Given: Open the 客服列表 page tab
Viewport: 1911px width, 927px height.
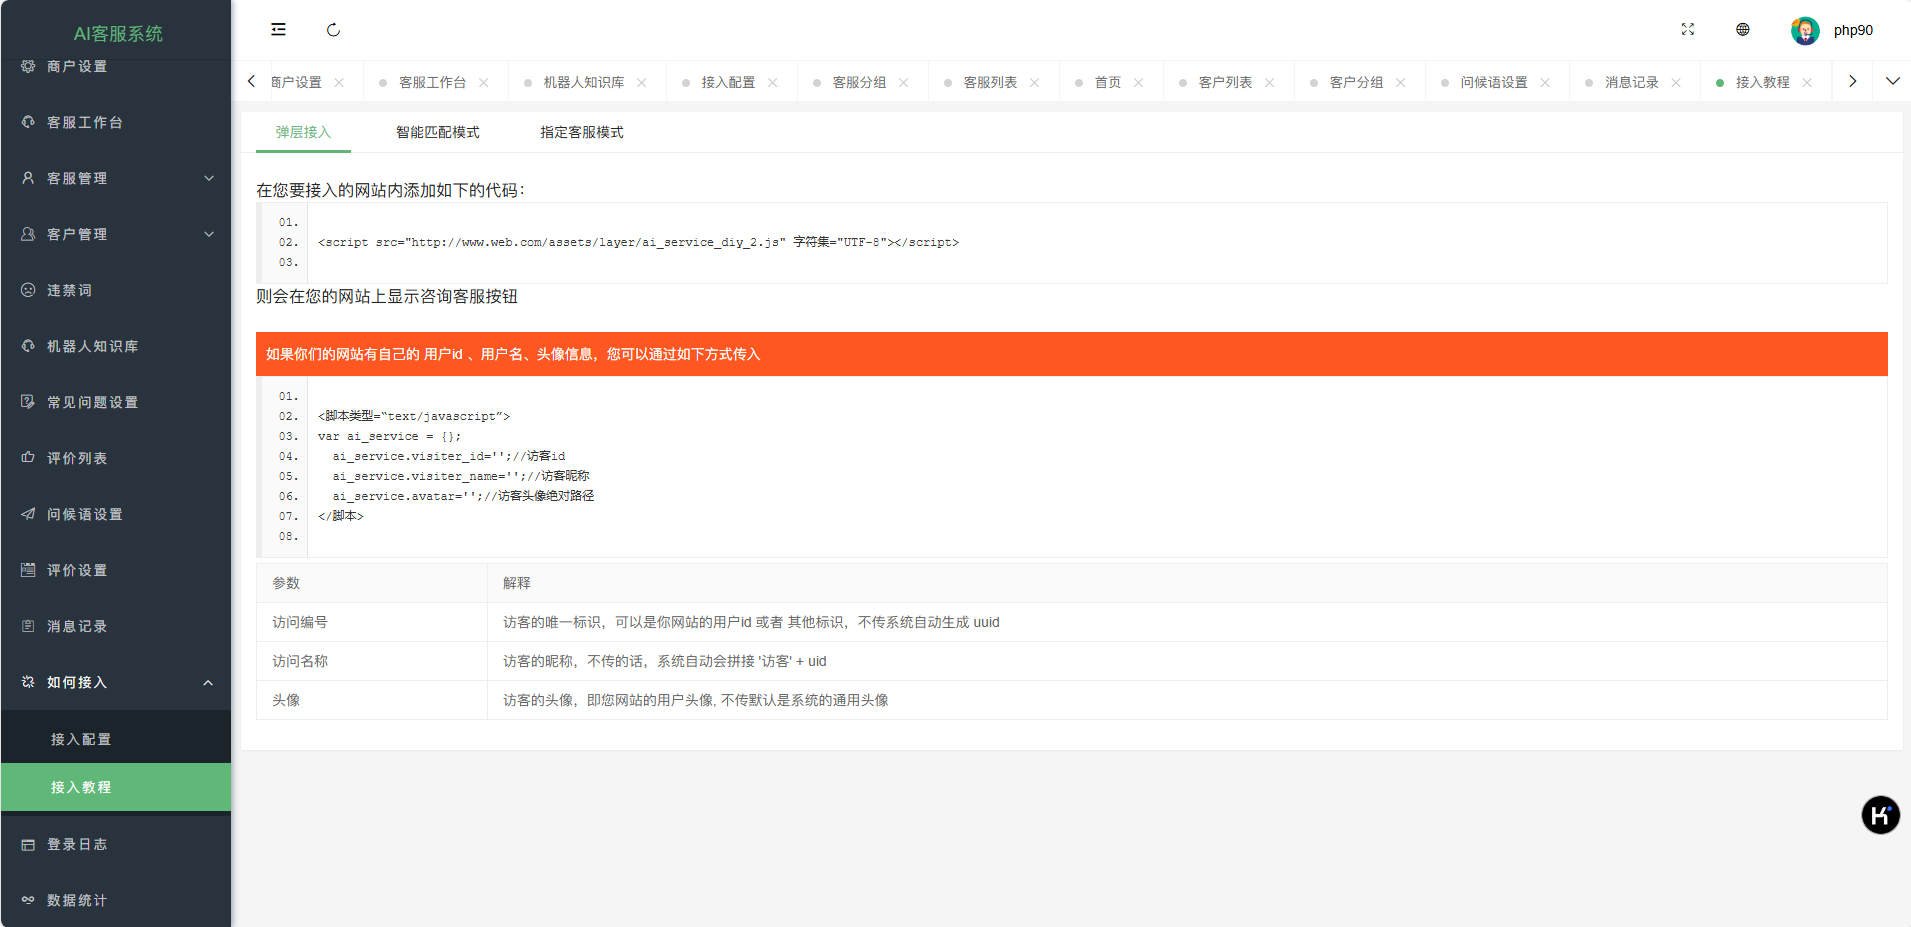Looking at the screenshot, I should 989,83.
